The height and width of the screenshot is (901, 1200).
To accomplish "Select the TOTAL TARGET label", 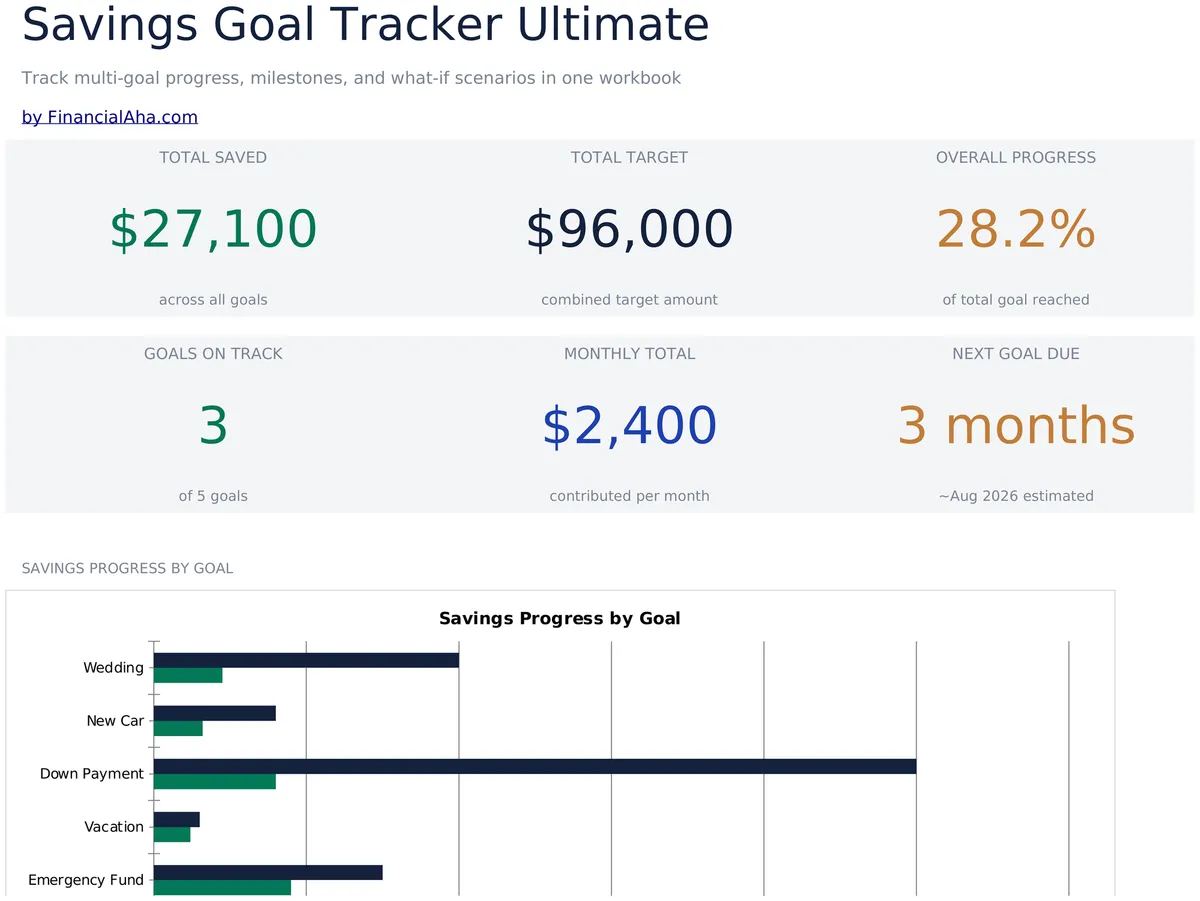I will tap(629, 157).
